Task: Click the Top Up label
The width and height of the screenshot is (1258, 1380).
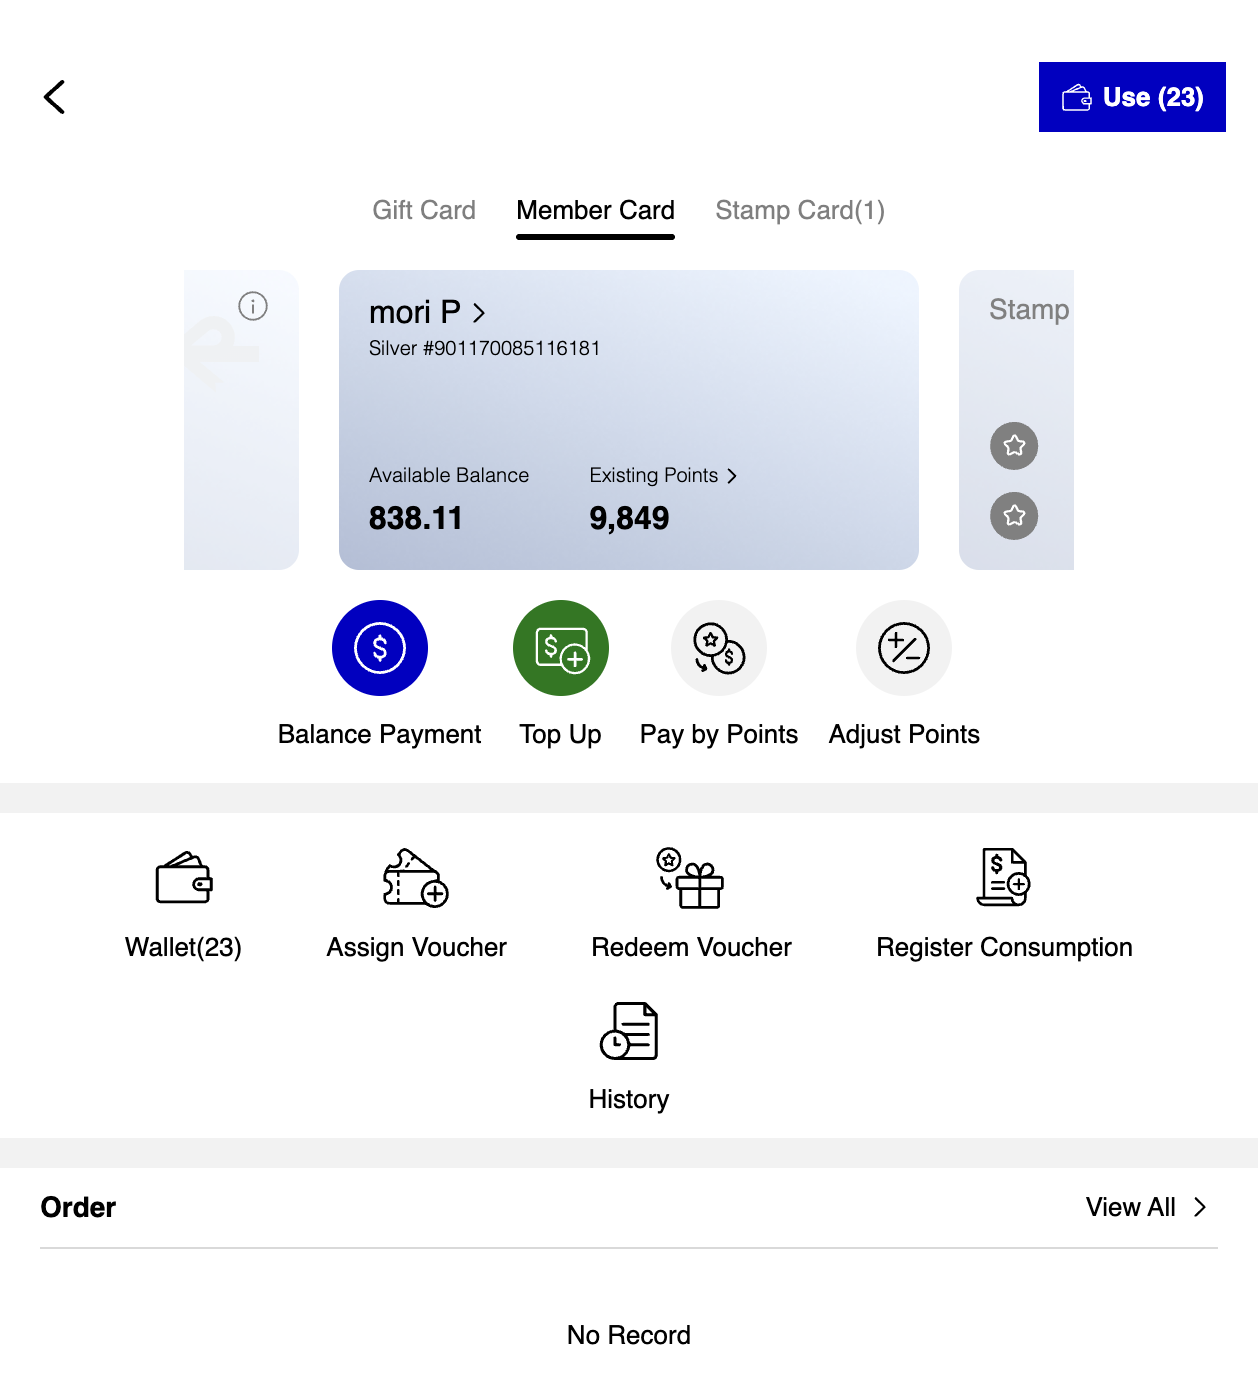Action: tap(561, 734)
